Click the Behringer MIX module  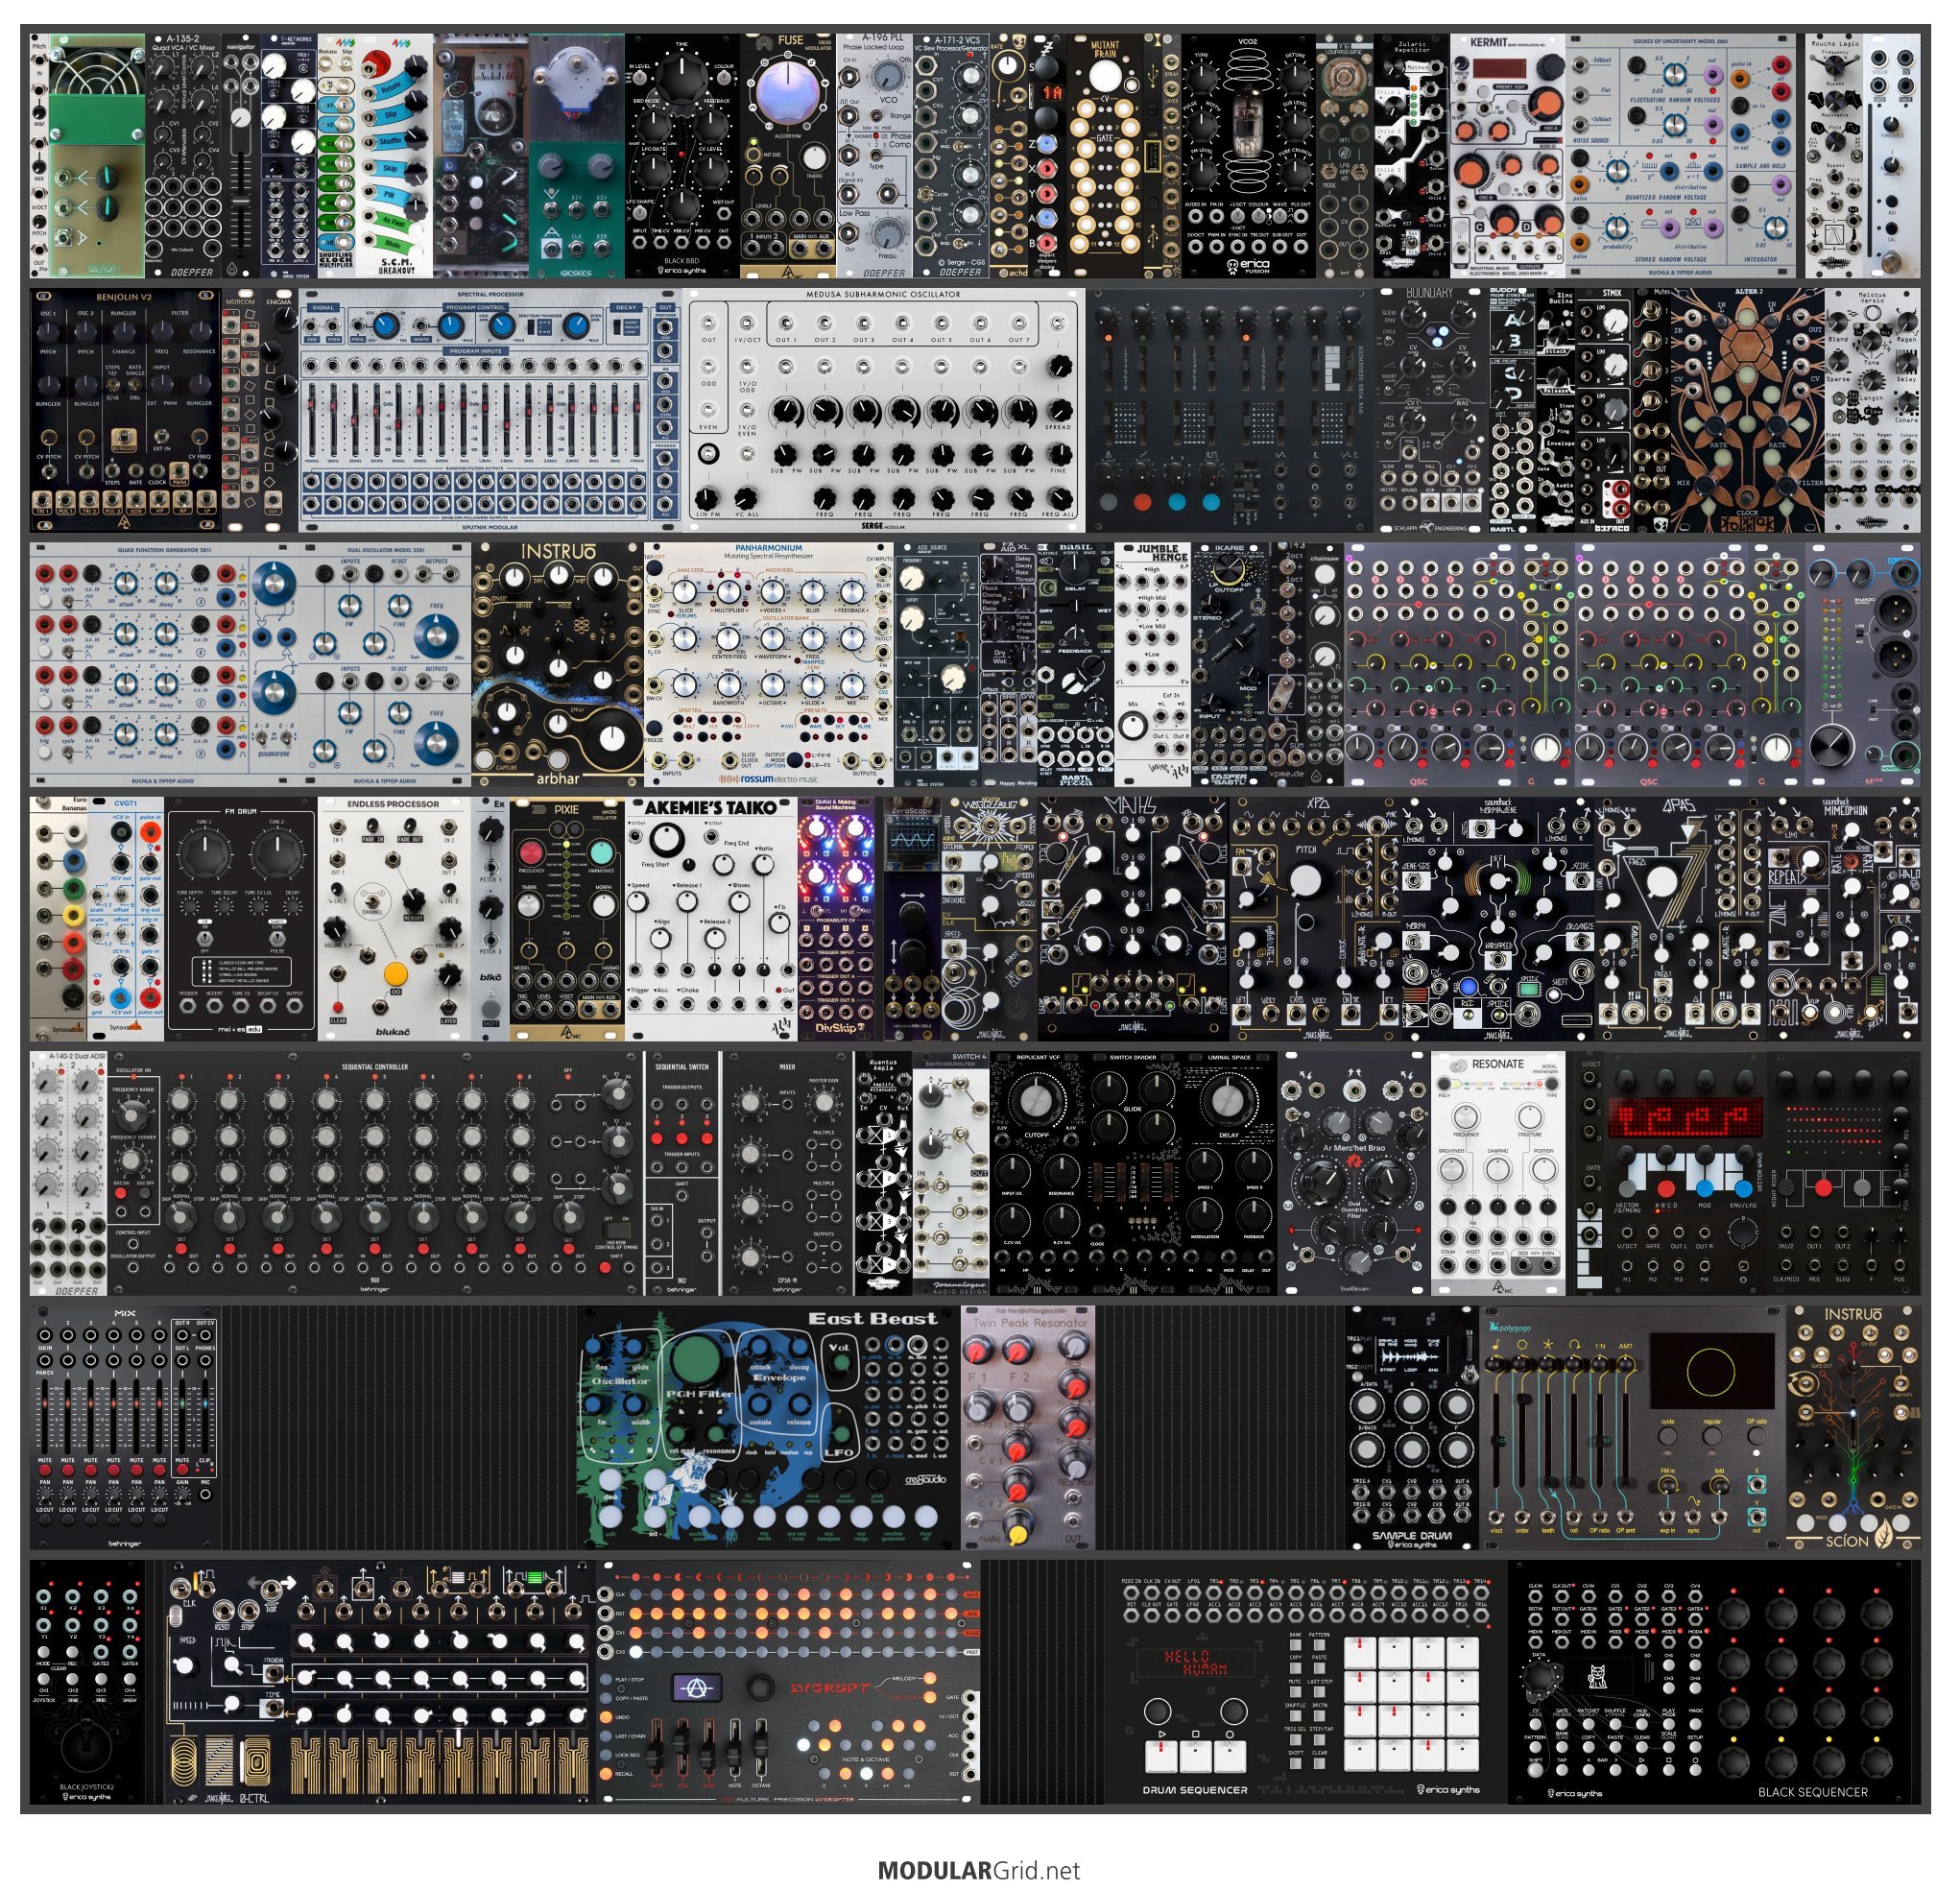point(125,1428)
